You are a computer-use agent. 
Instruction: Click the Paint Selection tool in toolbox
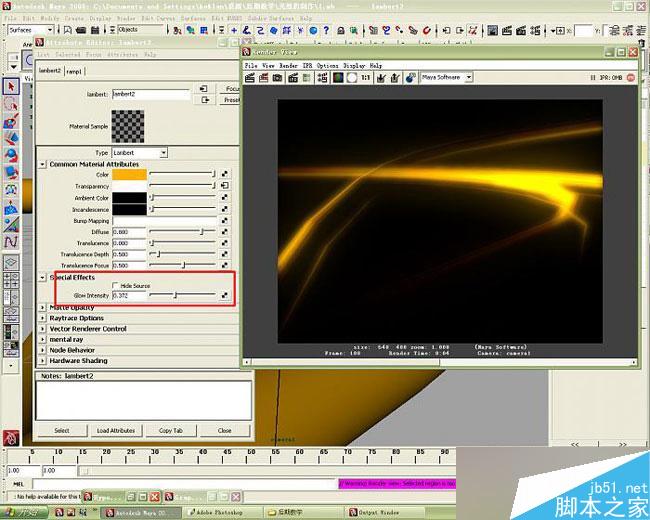tap(12, 121)
